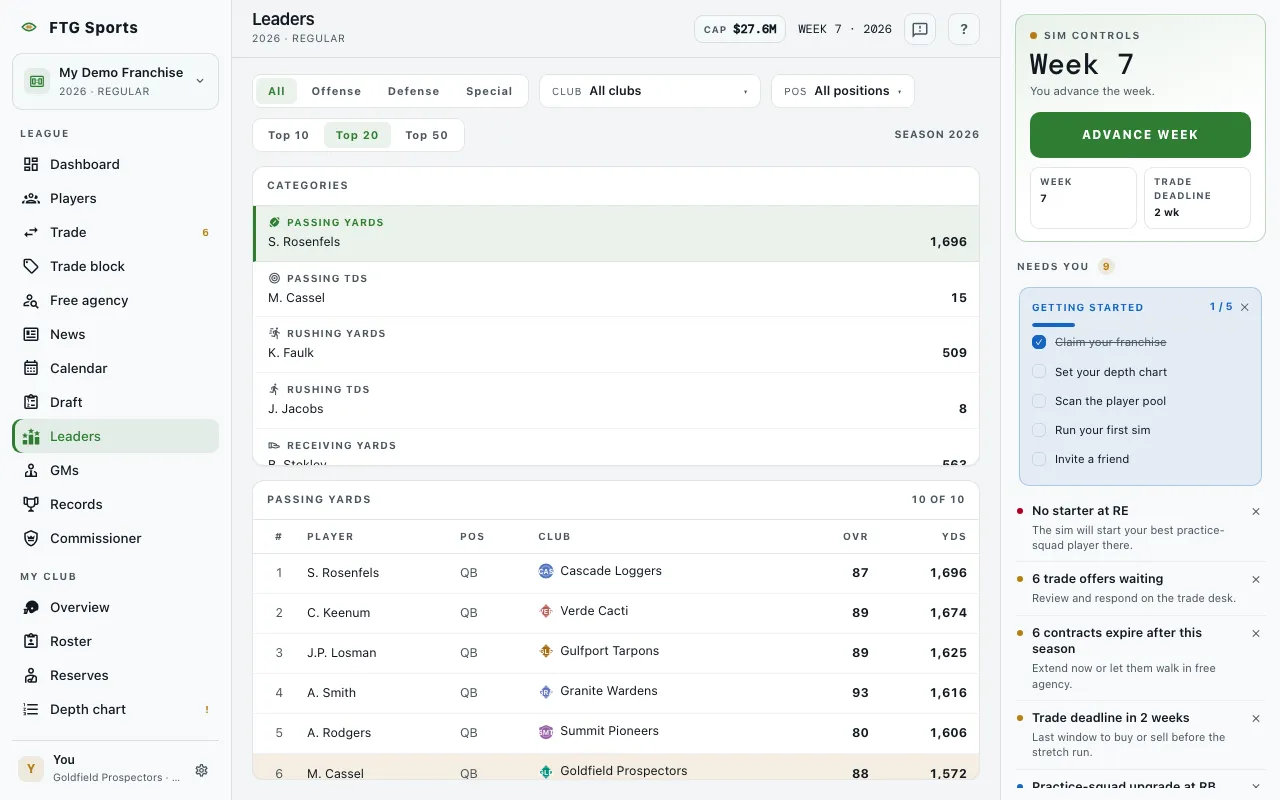The height and width of the screenshot is (800, 1280).
Task: Expand My Demo Franchise selector
Action: click(115, 81)
